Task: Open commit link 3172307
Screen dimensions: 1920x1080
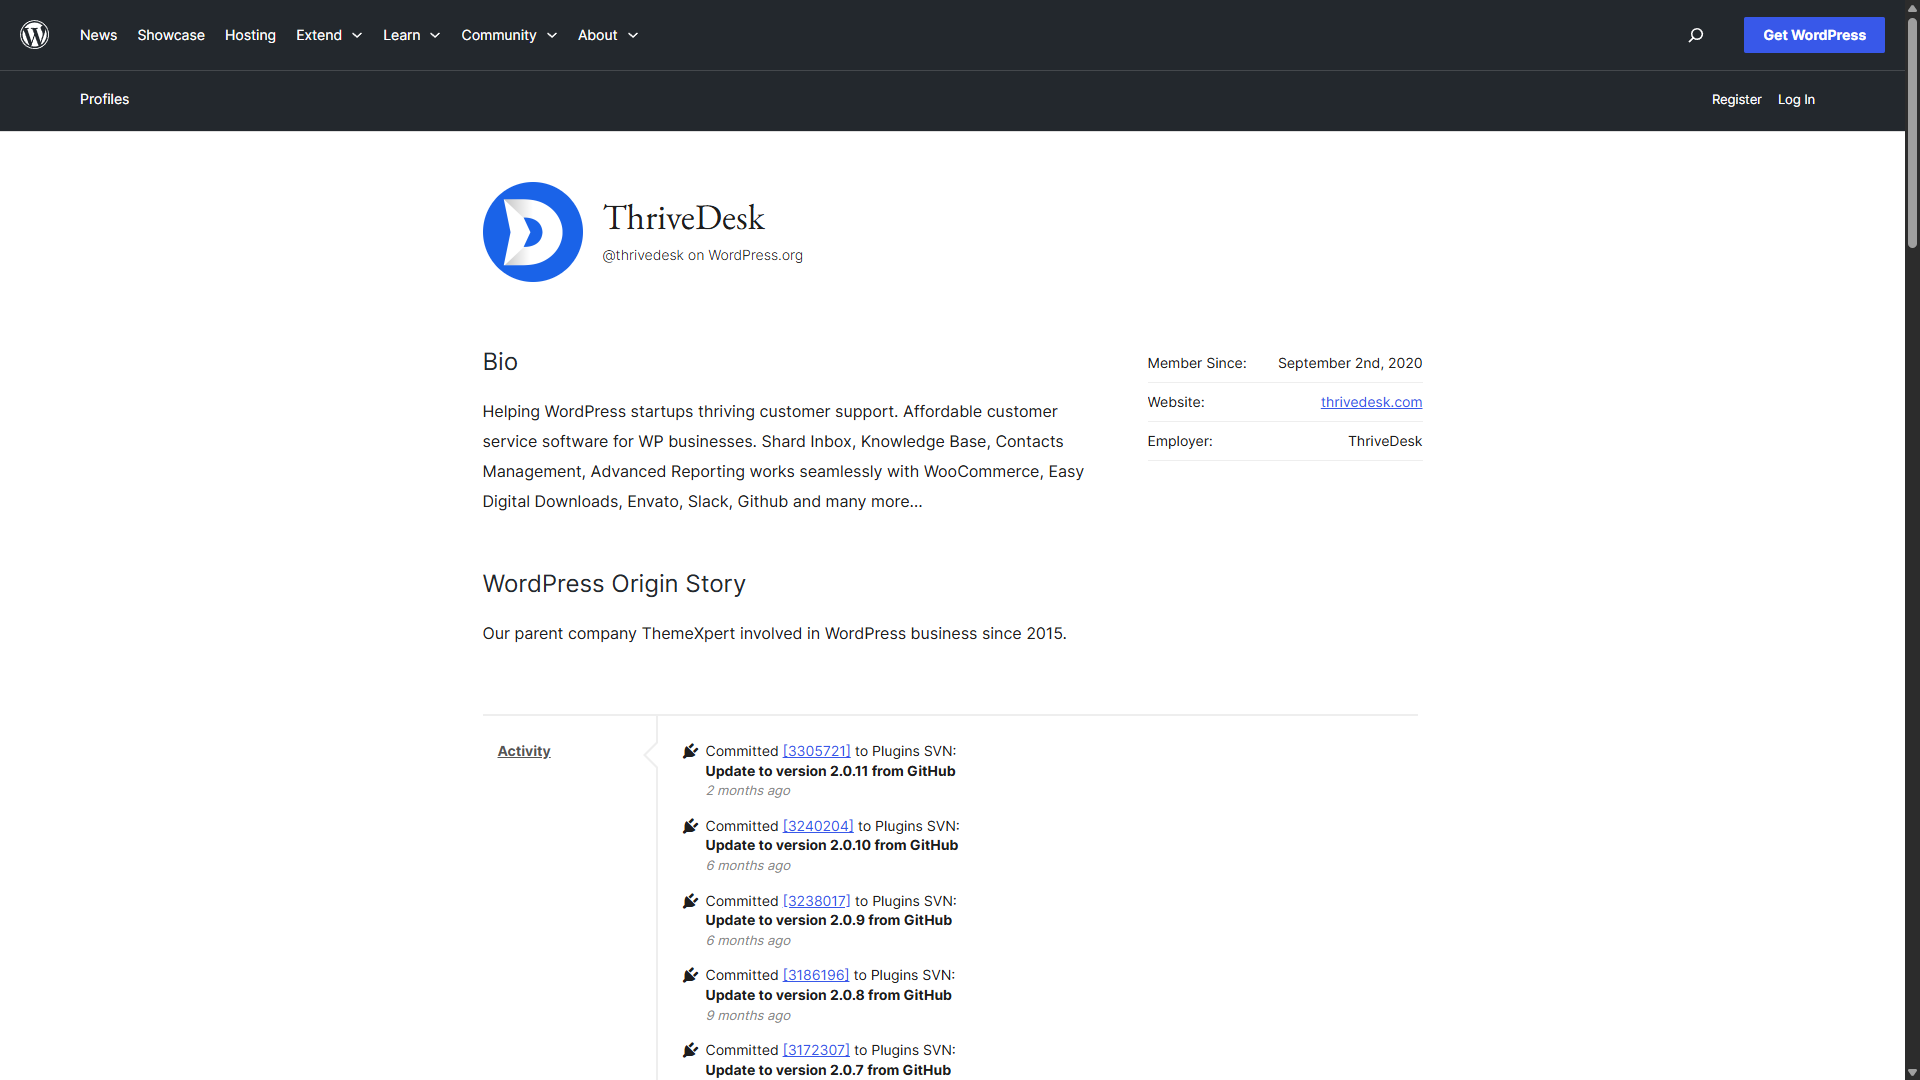Action: [816, 1050]
